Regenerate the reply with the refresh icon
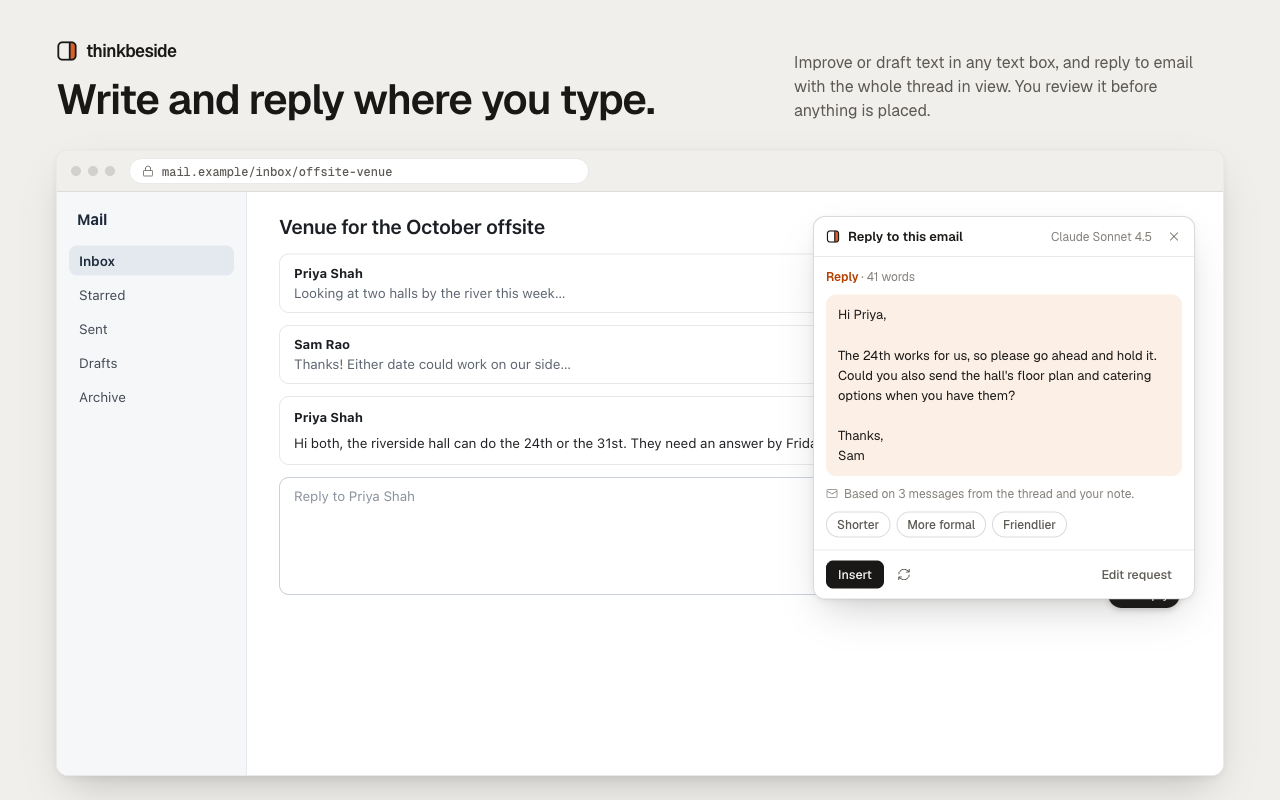The image size is (1280, 800). (904, 575)
